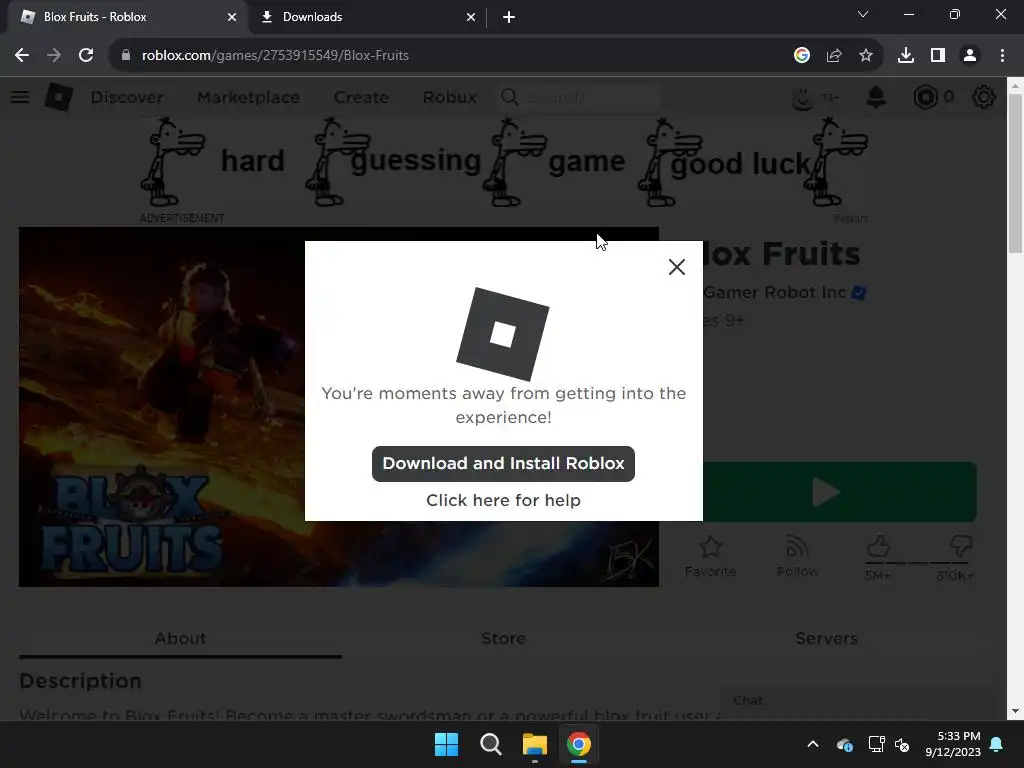This screenshot has width=1024, height=768.
Task: Favorite the Blox Fruits experience
Action: tap(711, 556)
